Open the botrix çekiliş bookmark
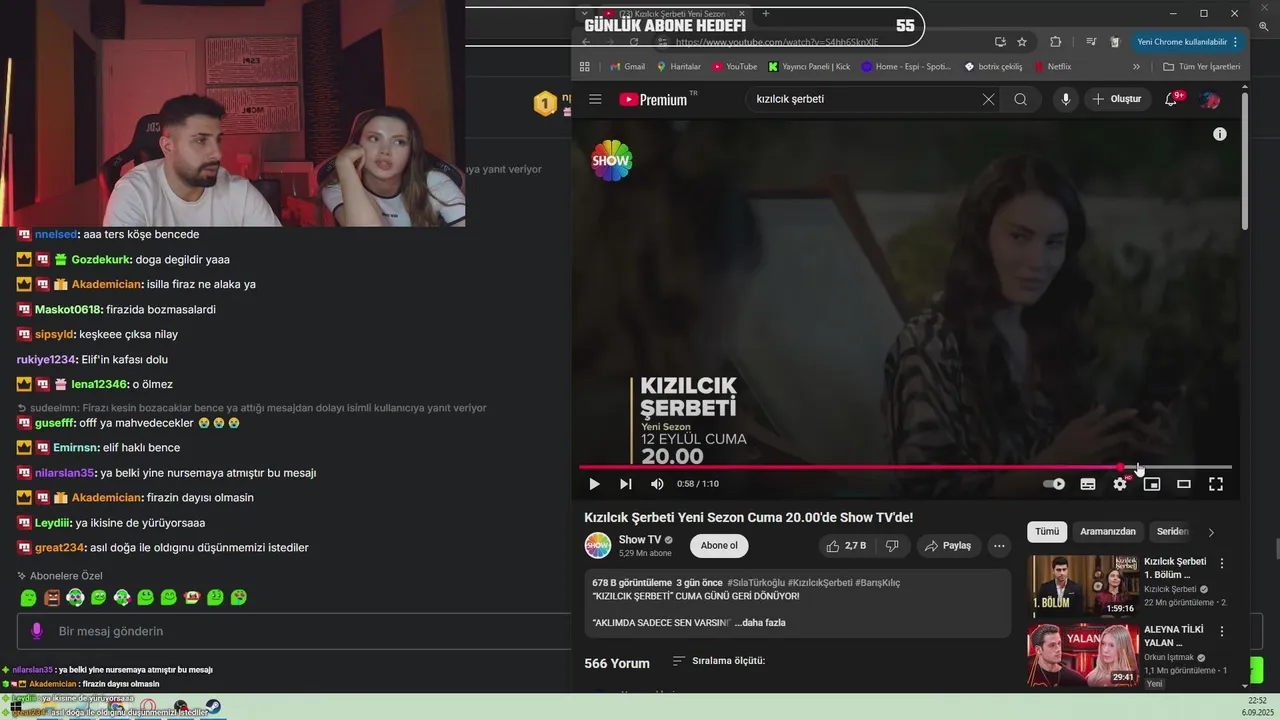This screenshot has width=1280, height=720. 993,67
